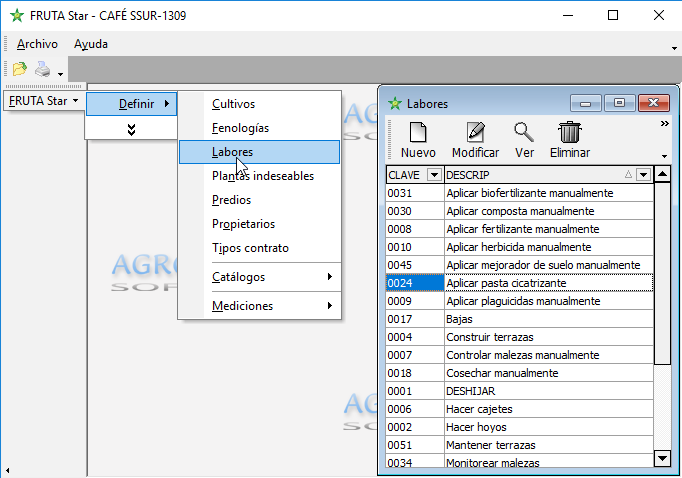Image resolution: width=682 pixels, height=478 pixels.
Task: Select the Mantener terrazas row
Action: click(x=519, y=445)
